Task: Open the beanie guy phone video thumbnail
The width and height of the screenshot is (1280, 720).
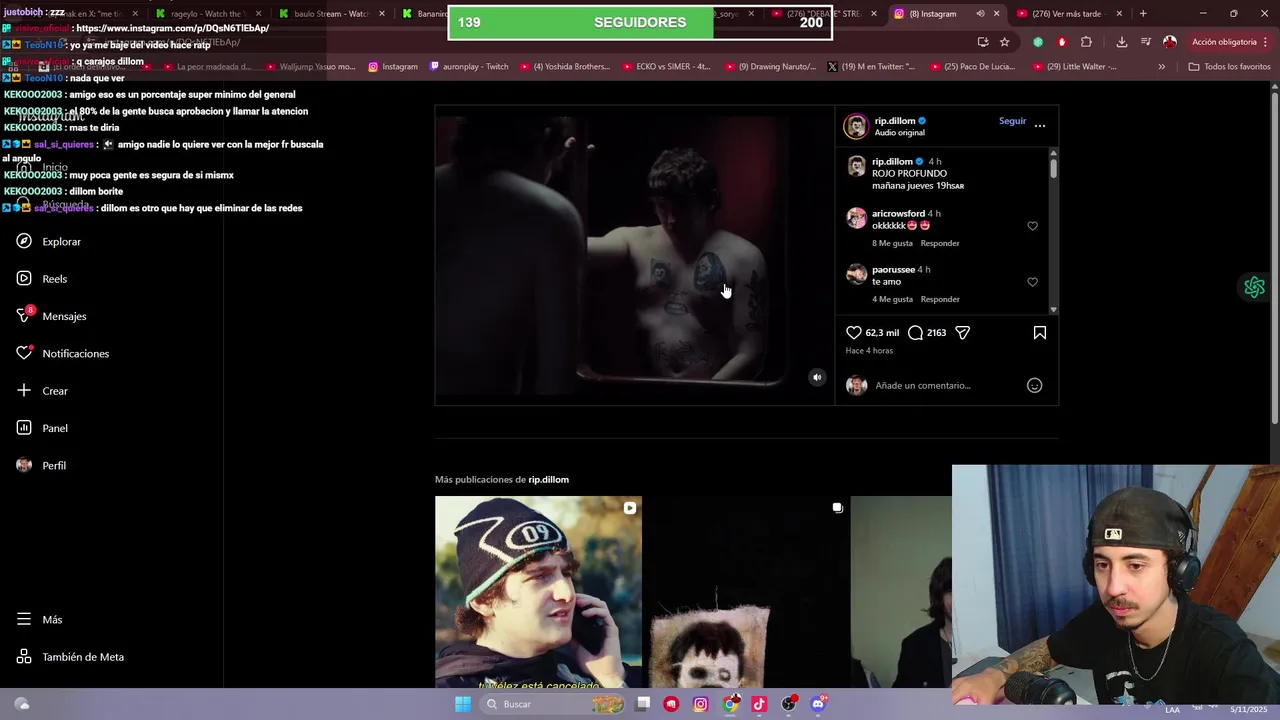Action: (538, 591)
